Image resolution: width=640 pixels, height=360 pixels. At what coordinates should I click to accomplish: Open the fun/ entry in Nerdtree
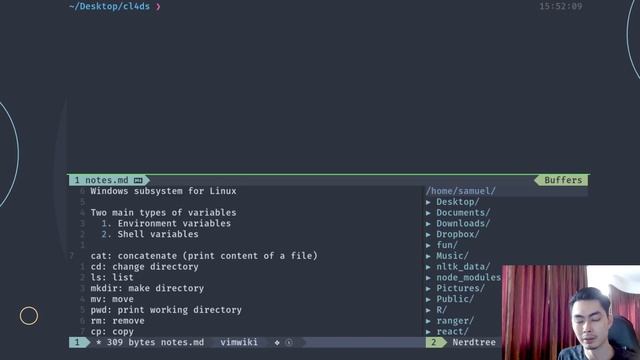(x=447, y=245)
